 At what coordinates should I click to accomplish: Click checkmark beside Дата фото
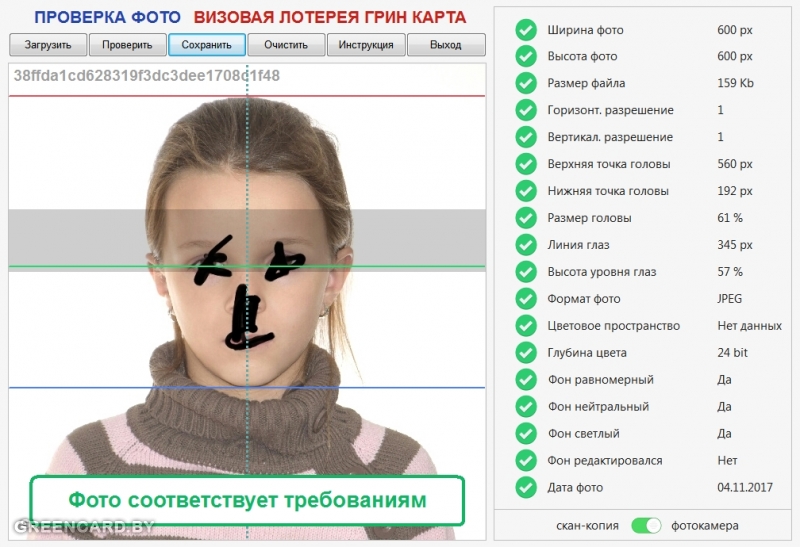pyautogui.click(x=526, y=487)
